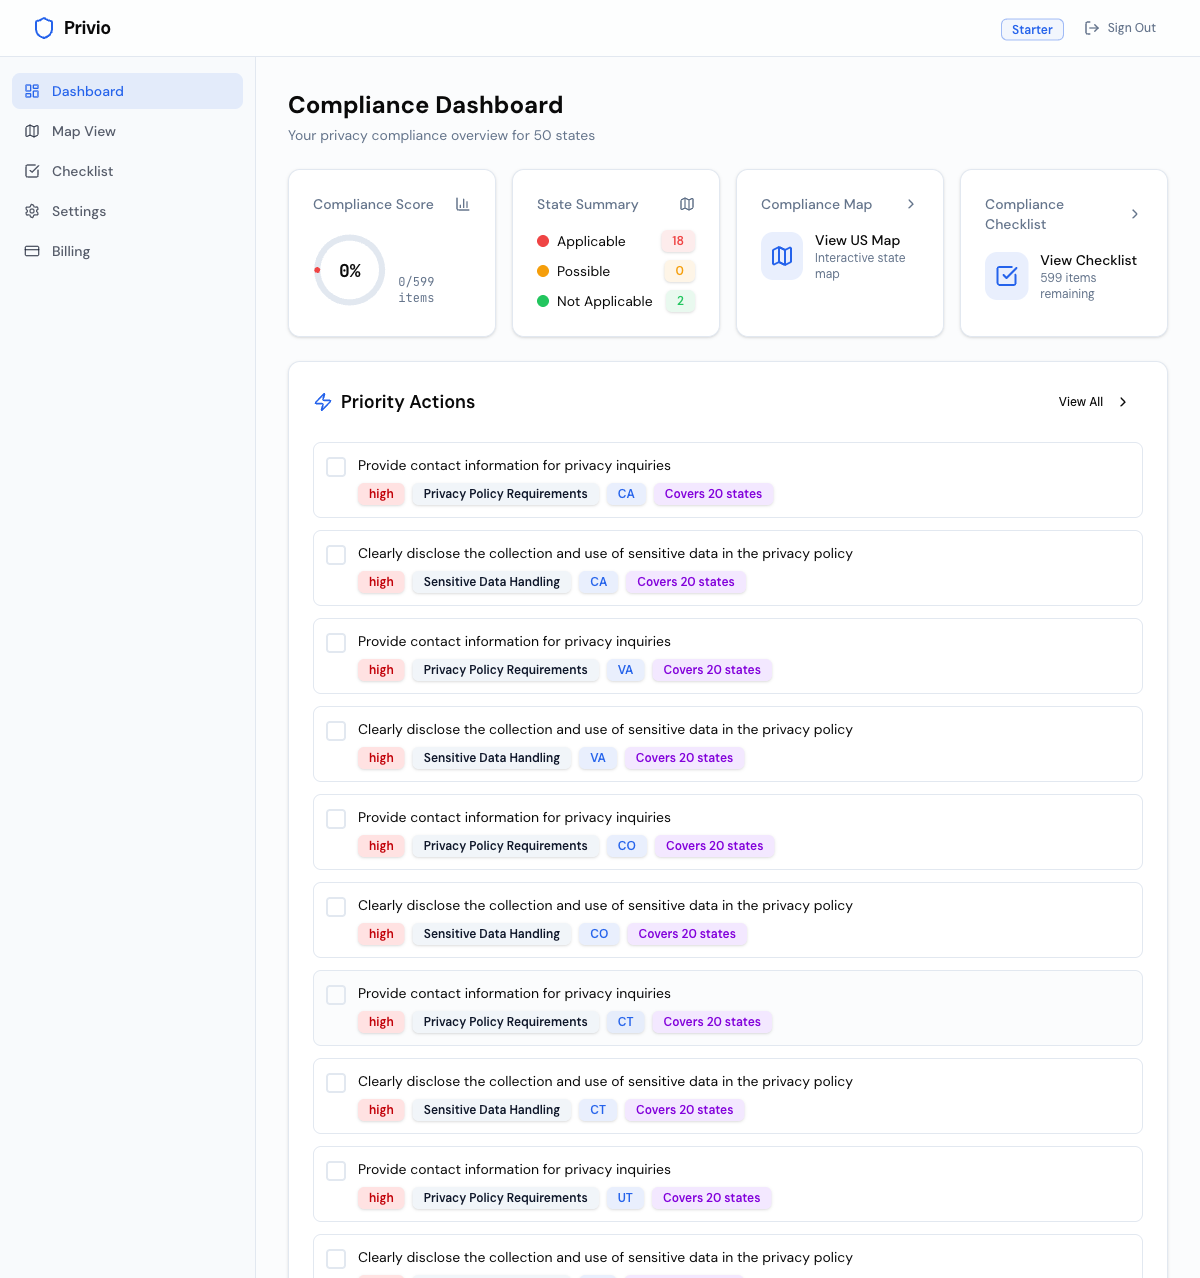Image resolution: width=1200 pixels, height=1278 pixels.
Task: Click the Priority Actions heading text
Action: tap(408, 402)
